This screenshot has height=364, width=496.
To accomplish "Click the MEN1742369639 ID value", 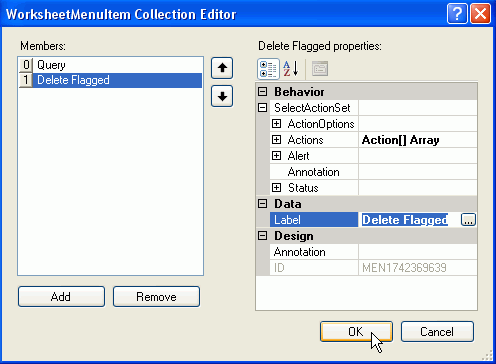I will click(x=404, y=268).
